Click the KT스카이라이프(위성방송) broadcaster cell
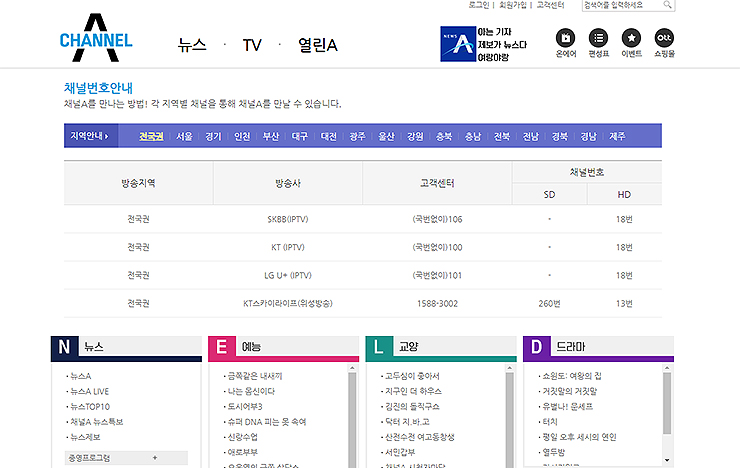The image size is (740, 468). (288, 303)
